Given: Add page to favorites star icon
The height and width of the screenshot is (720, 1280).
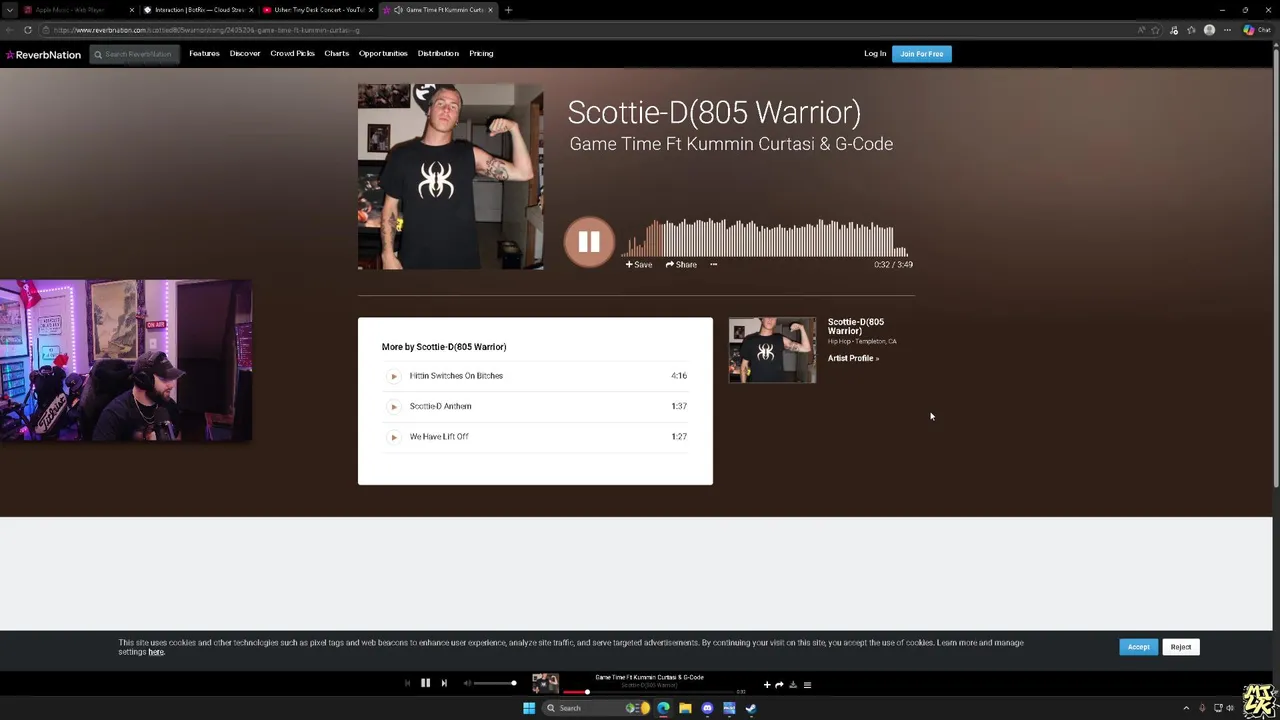Looking at the screenshot, I should (1155, 30).
